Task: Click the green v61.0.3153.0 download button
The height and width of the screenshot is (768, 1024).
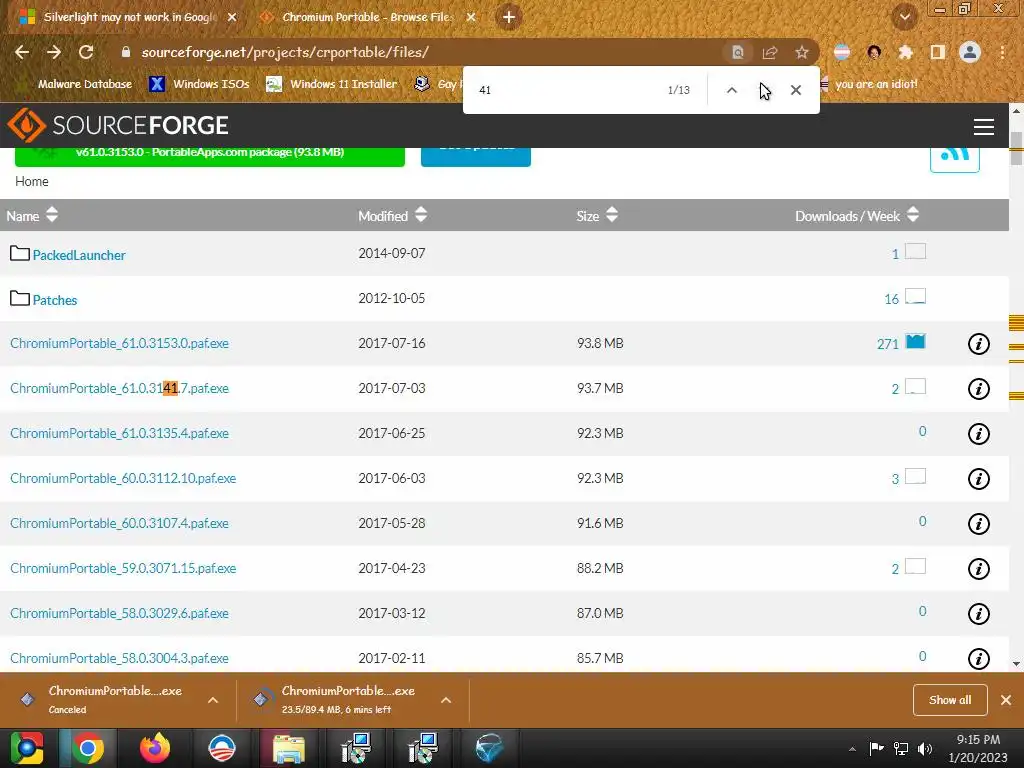Action: (x=210, y=155)
